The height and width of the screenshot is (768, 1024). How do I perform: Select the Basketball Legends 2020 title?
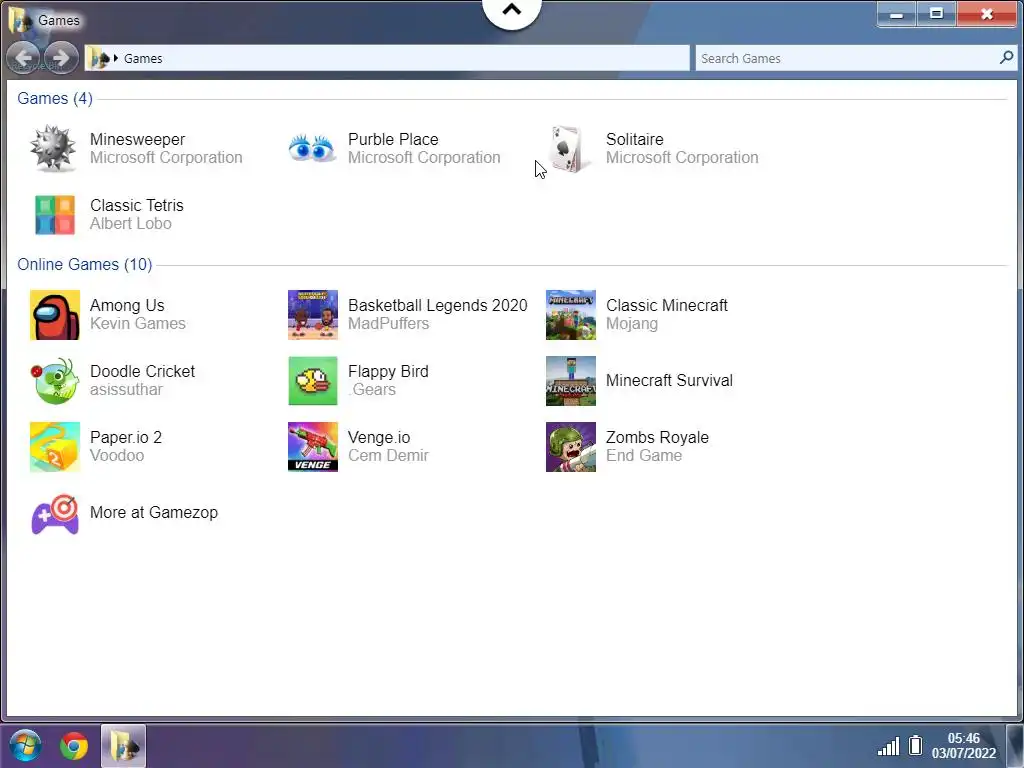point(438,305)
